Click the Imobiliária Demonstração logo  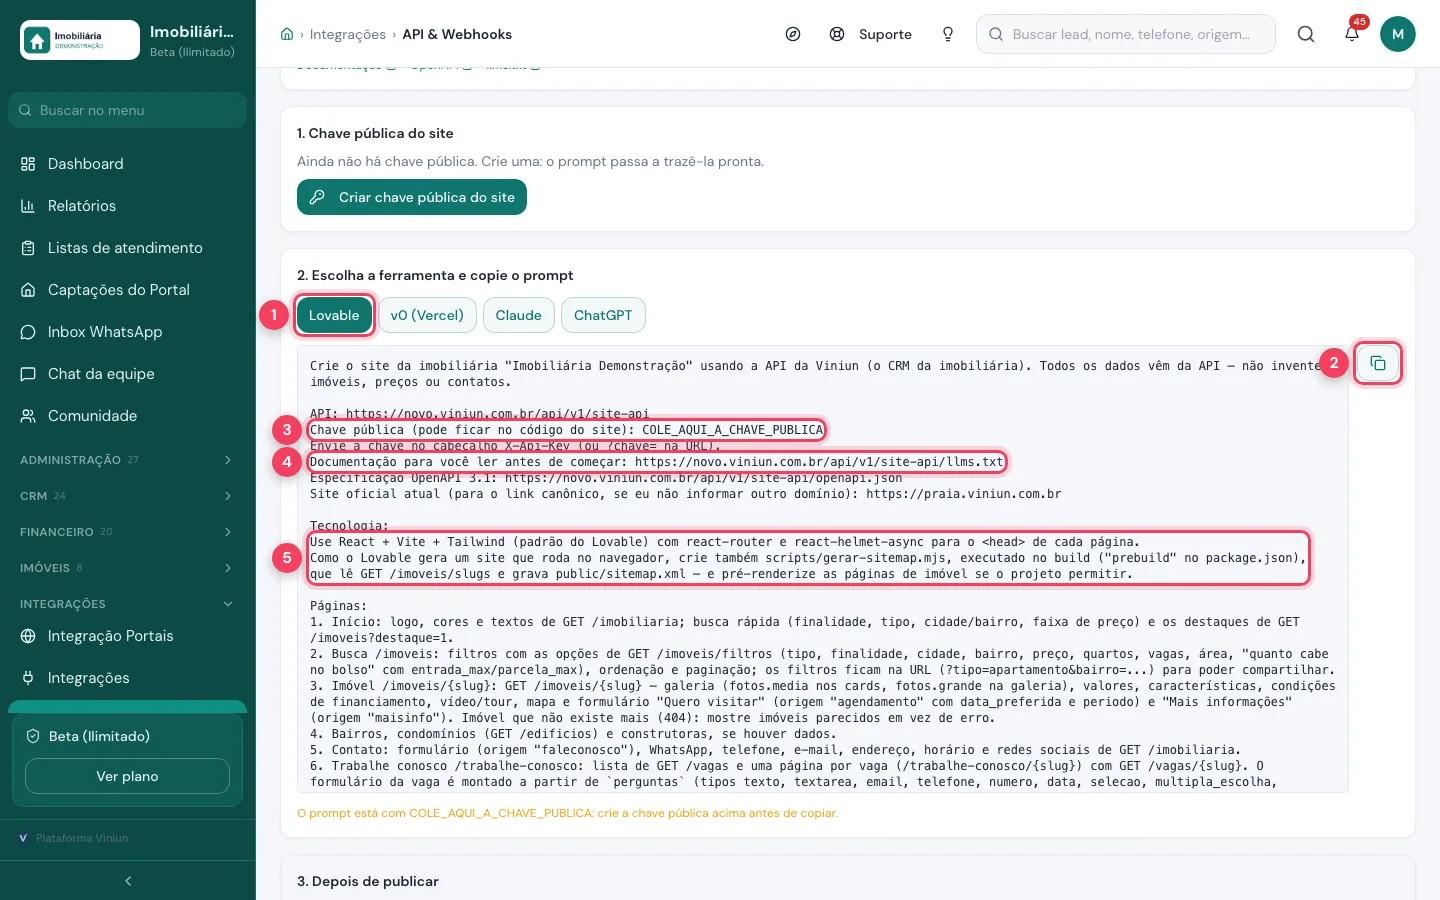tap(80, 40)
